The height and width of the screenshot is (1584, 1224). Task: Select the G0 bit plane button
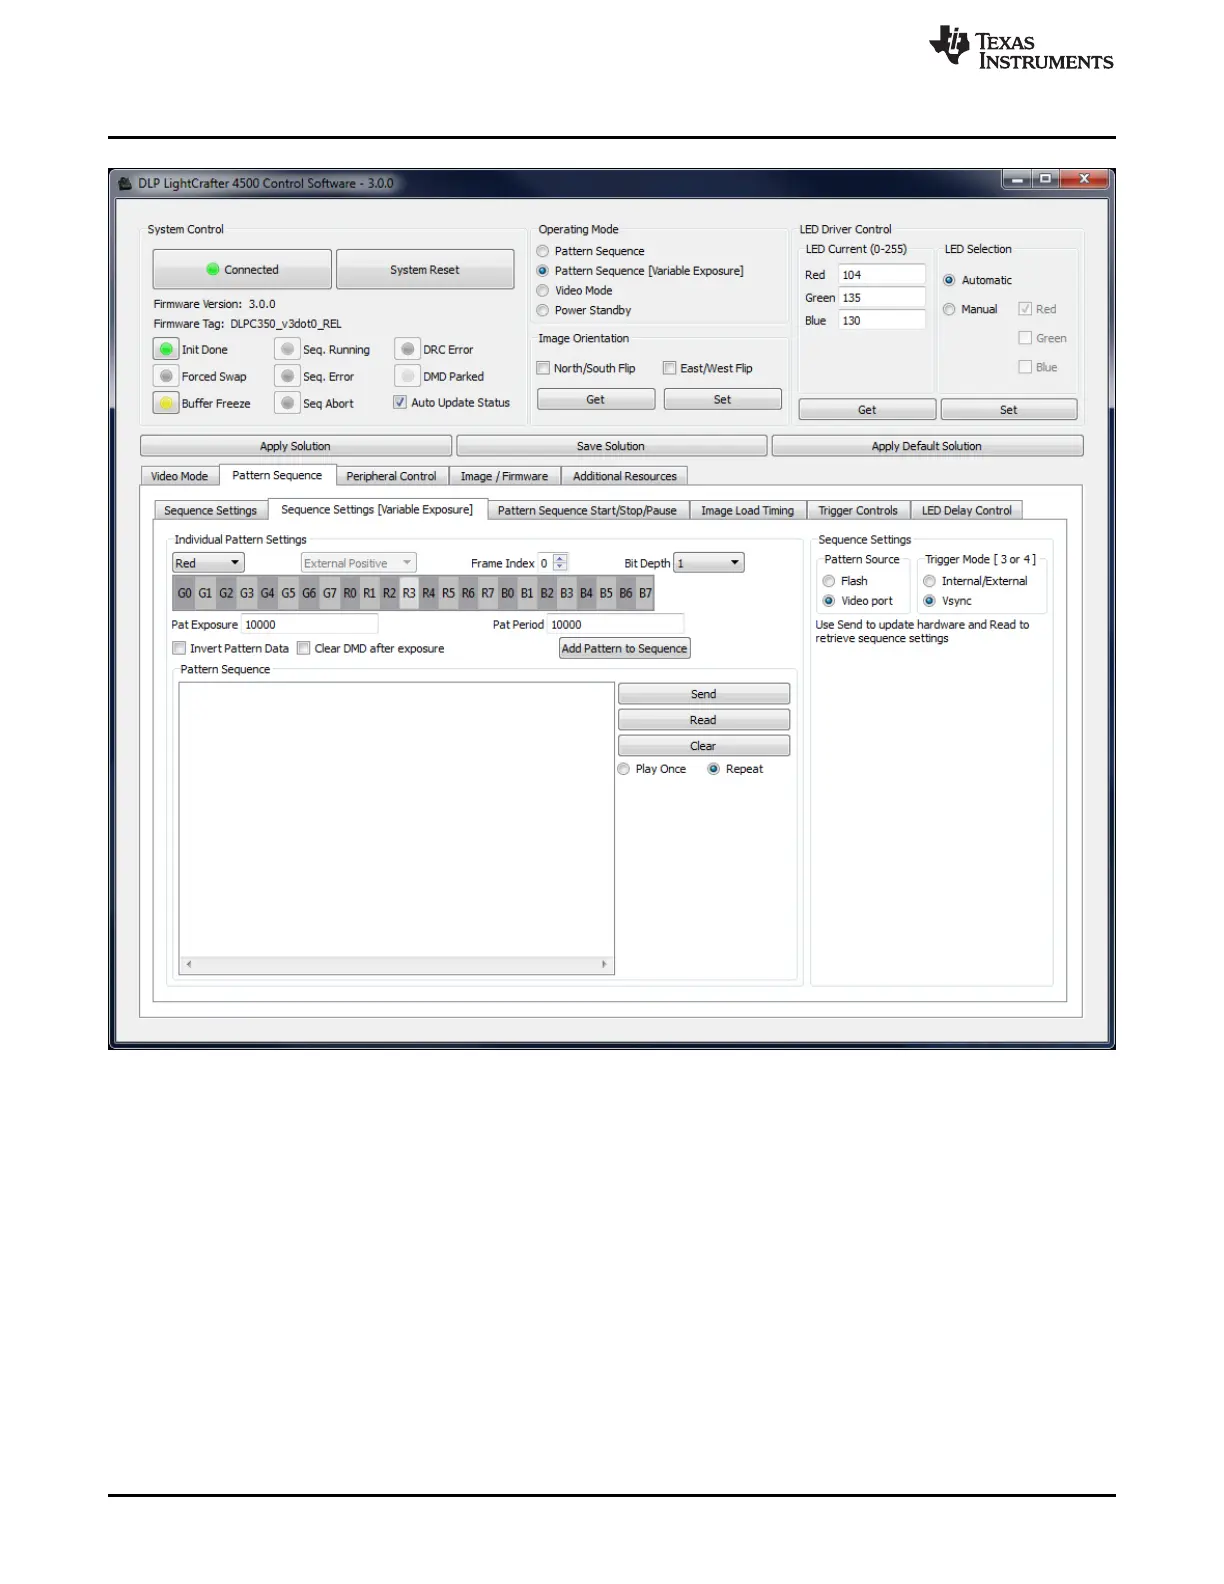pos(185,593)
